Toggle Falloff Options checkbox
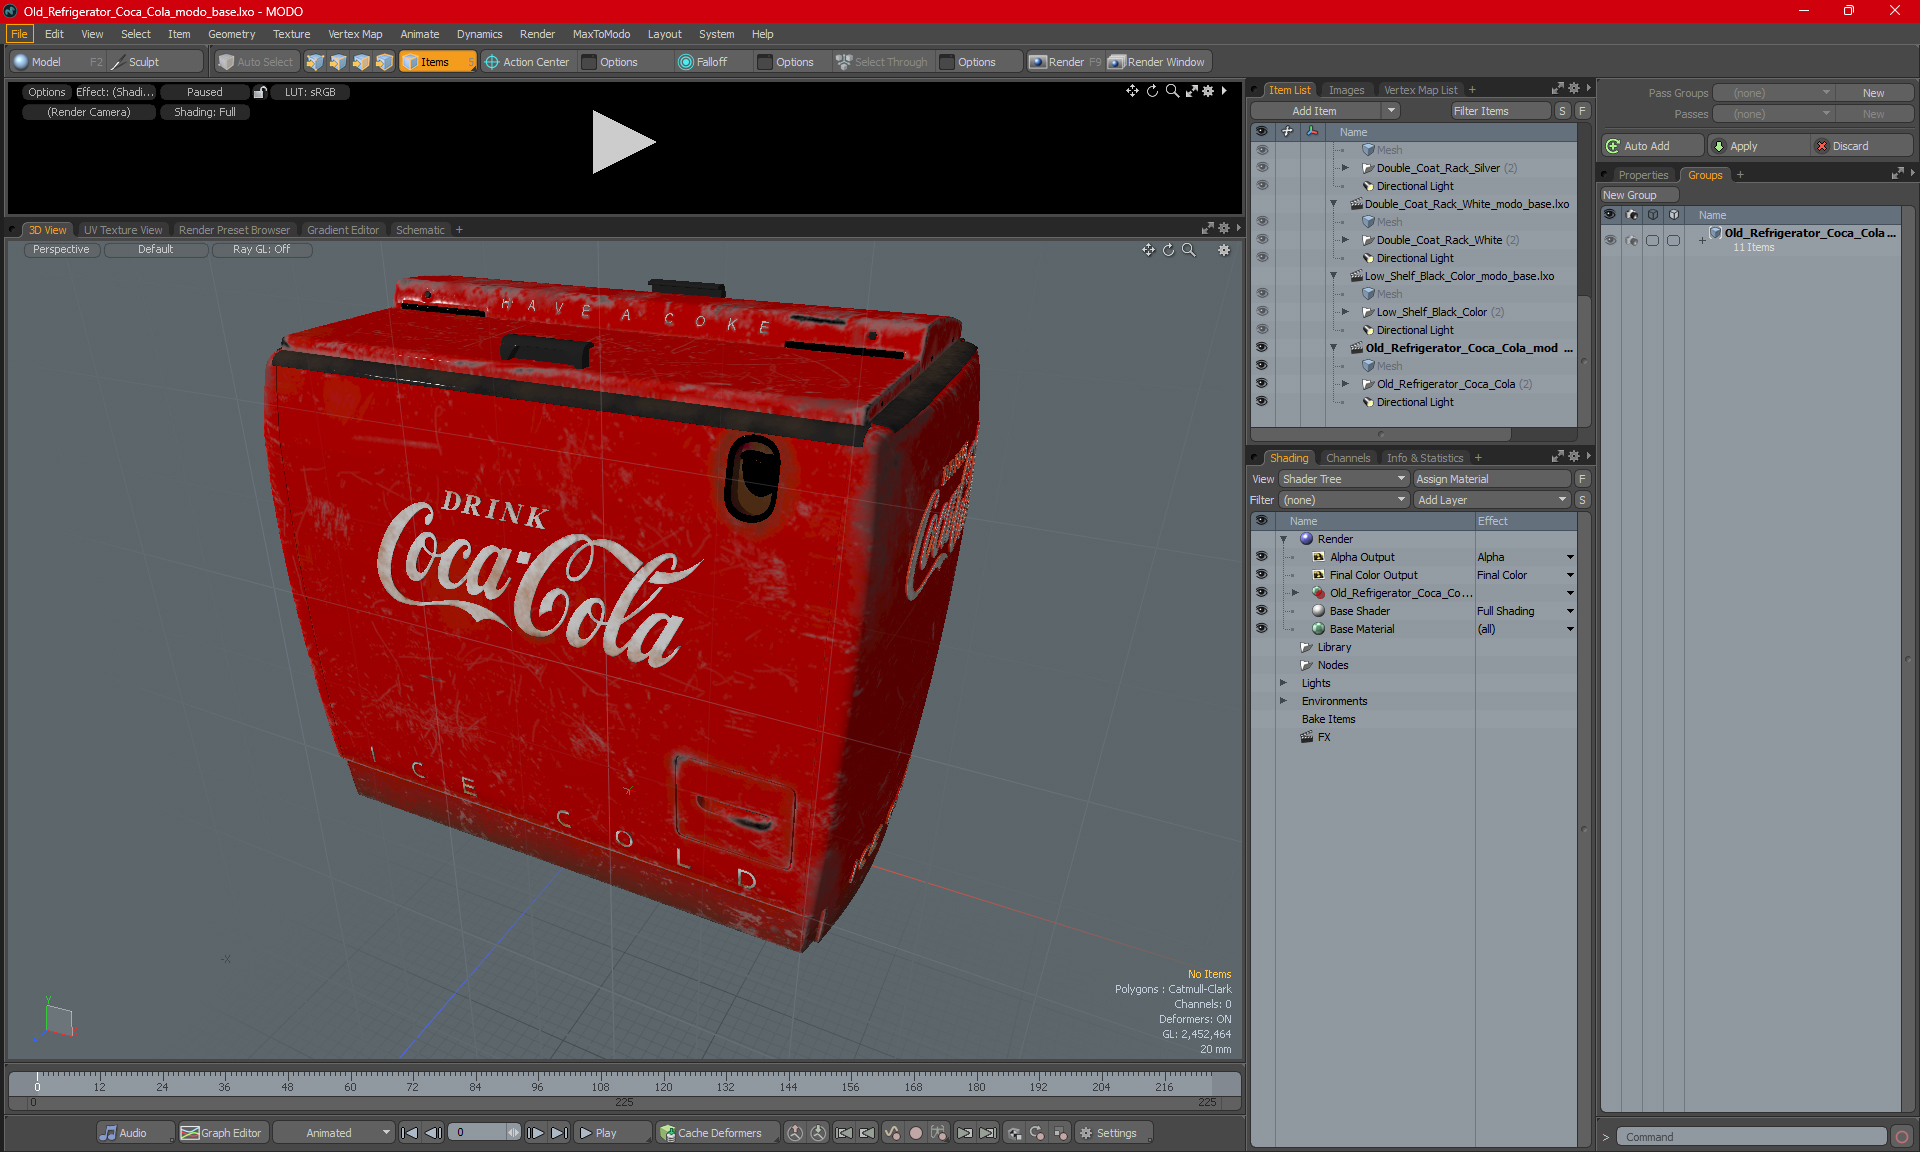 pos(765,62)
